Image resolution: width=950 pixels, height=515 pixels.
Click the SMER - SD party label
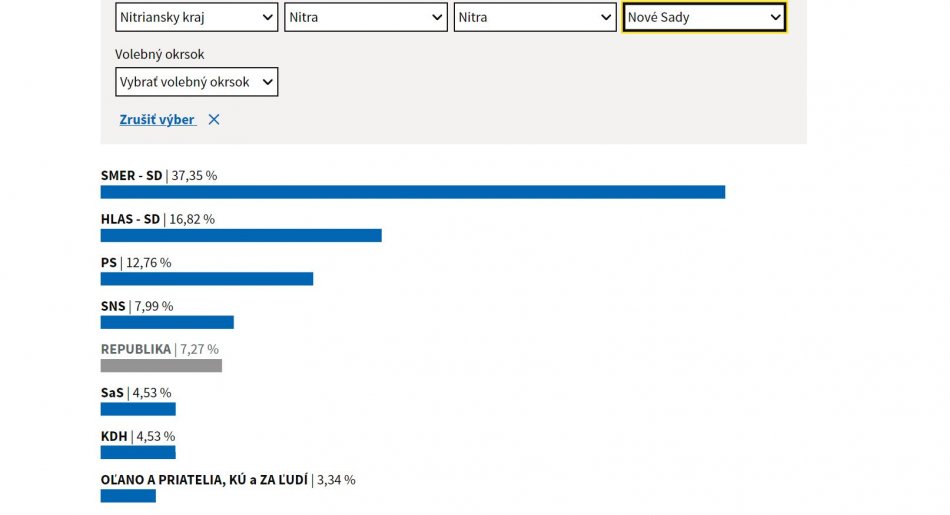(x=131, y=176)
